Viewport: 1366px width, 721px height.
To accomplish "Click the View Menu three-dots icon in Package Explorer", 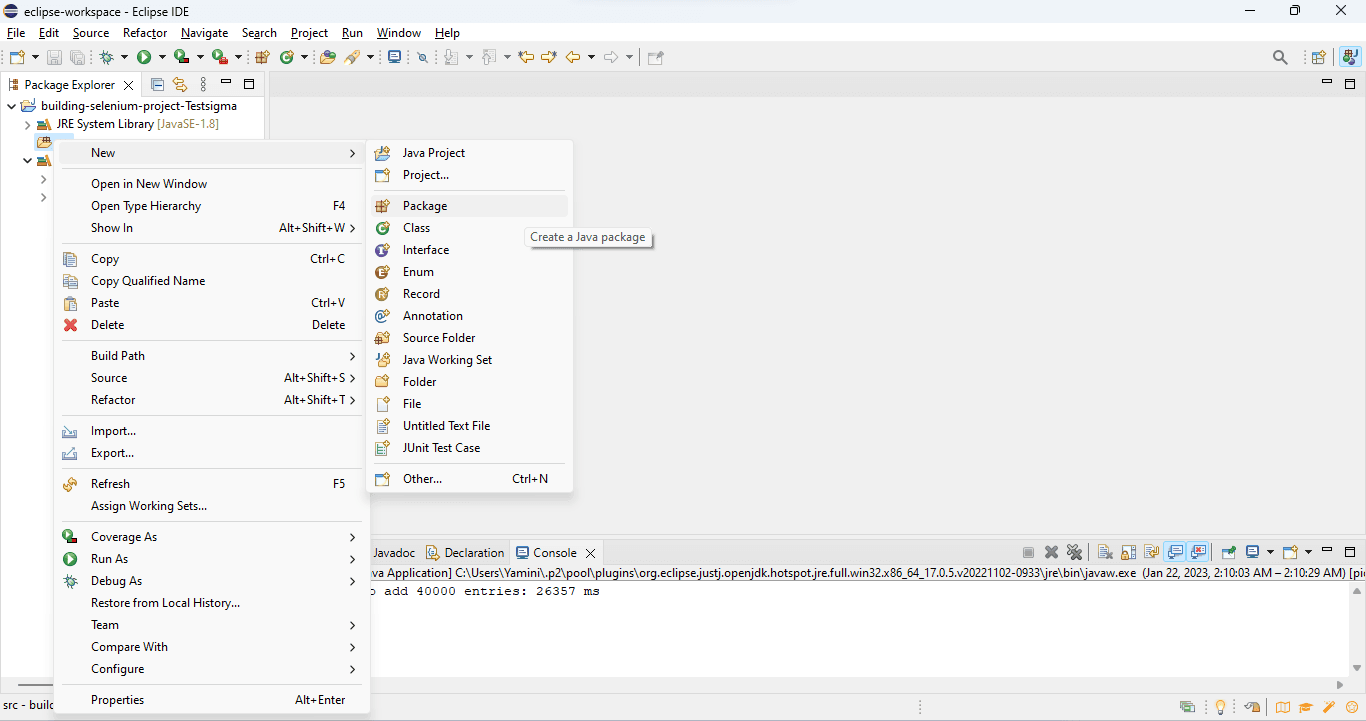I will point(203,85).
